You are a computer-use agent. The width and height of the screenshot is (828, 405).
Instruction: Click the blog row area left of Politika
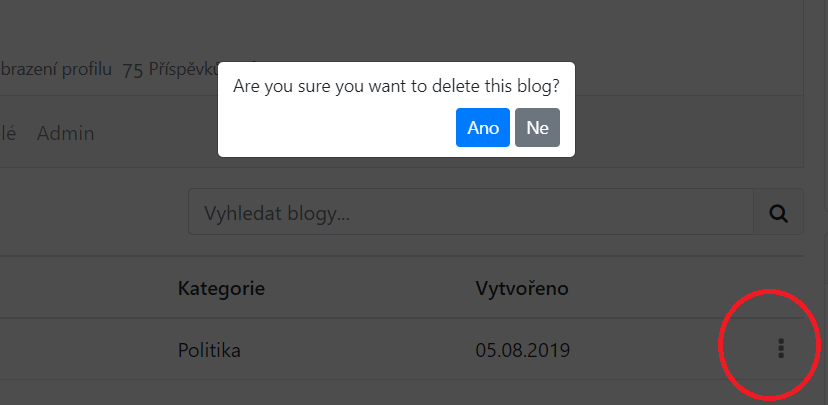point(80,350)
